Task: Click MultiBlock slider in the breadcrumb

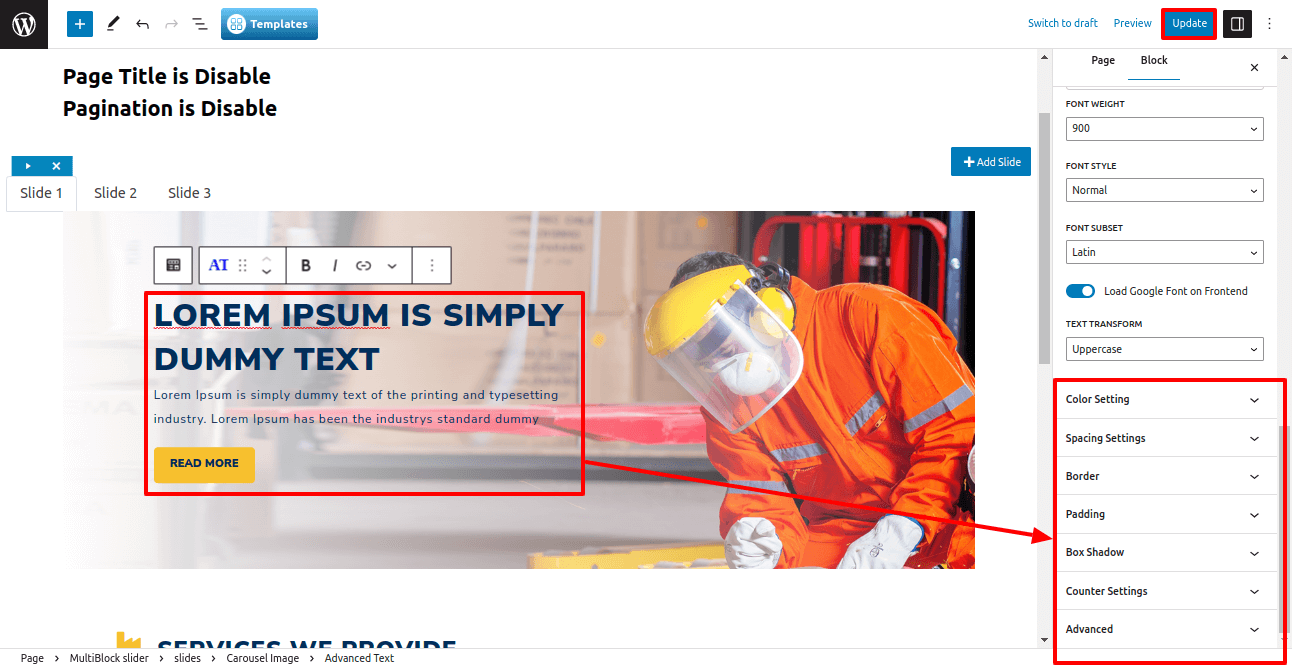Action: point(109,658)
